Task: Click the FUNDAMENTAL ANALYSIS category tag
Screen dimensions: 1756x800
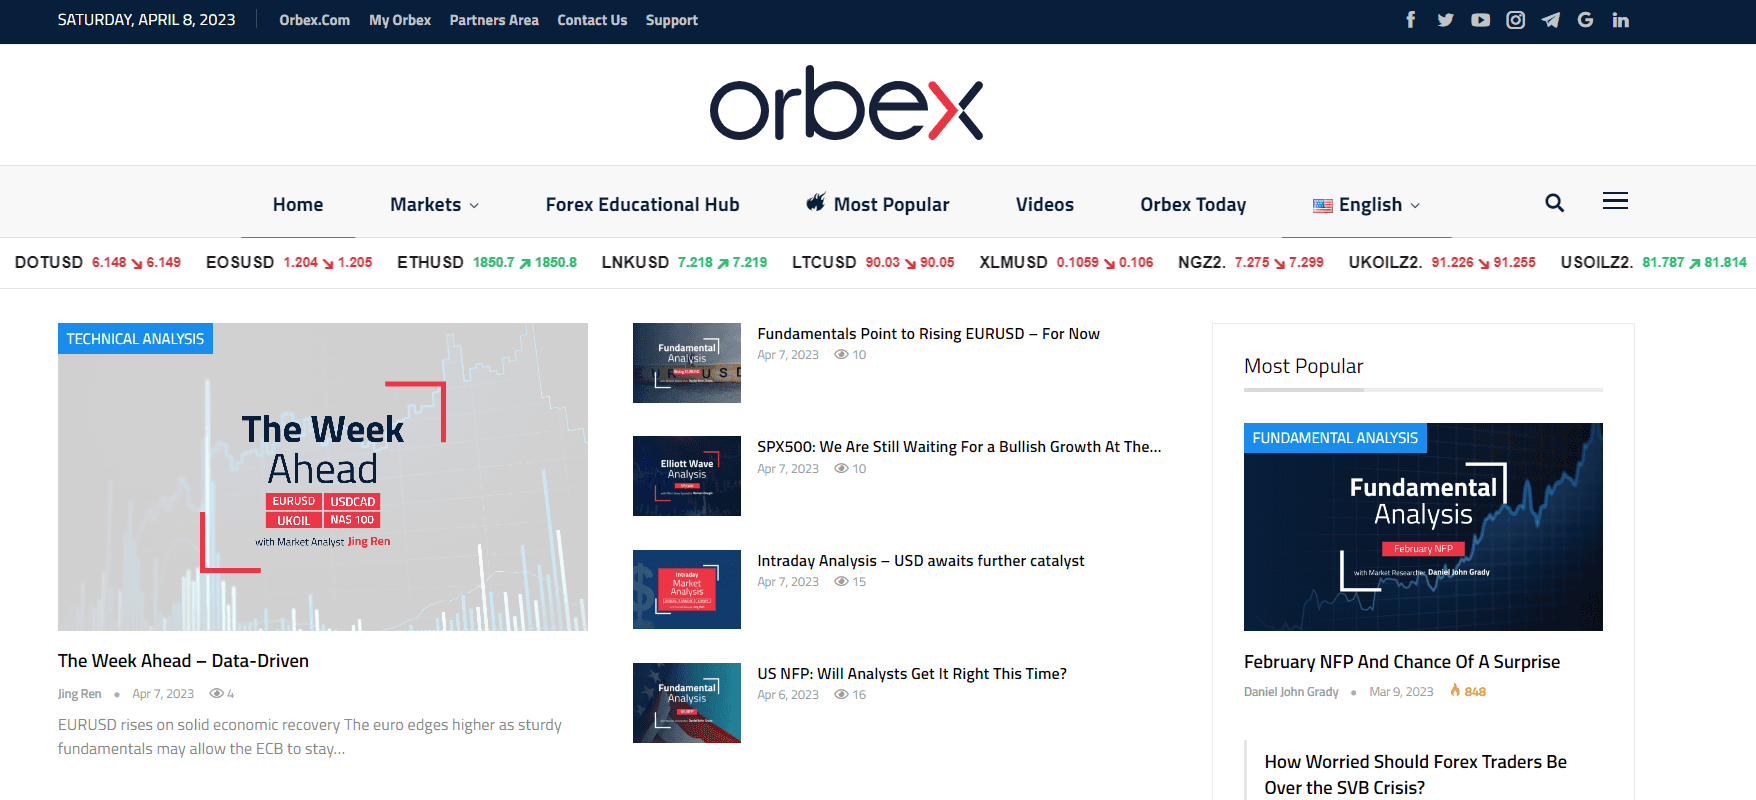Action: [x=1335, y=438]
